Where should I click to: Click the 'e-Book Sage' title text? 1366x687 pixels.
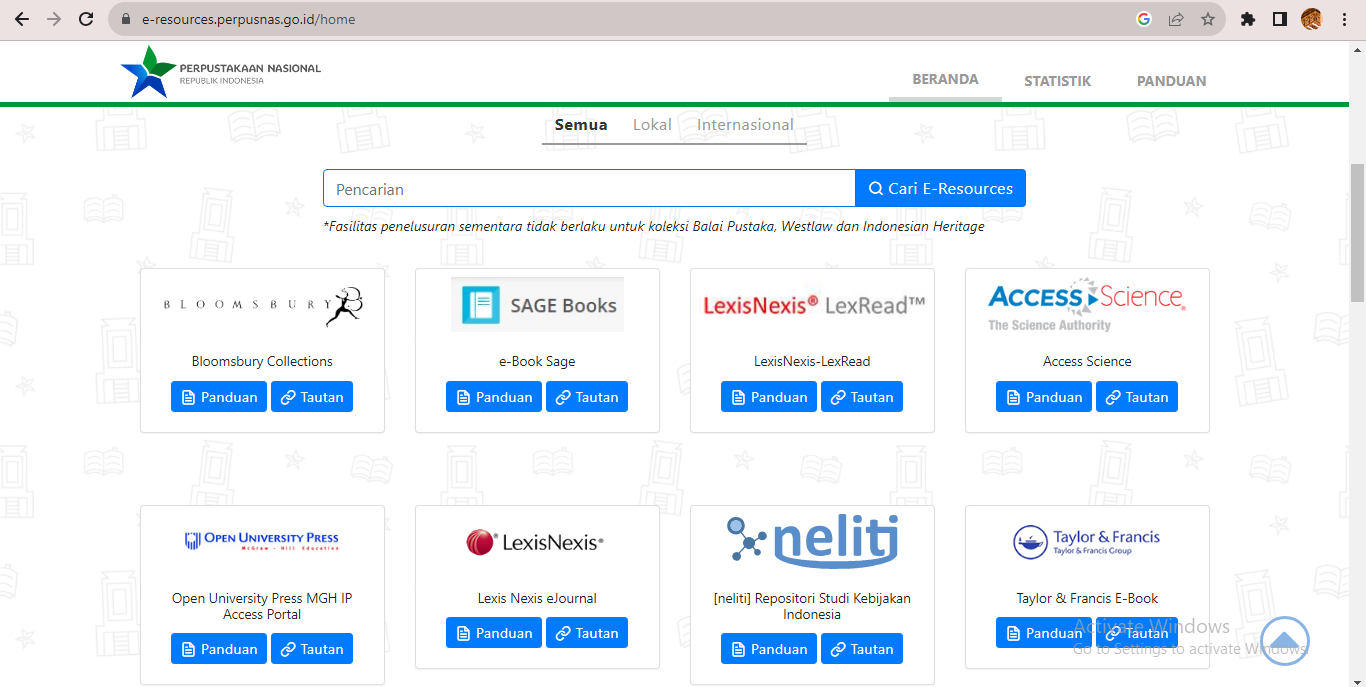537,361
